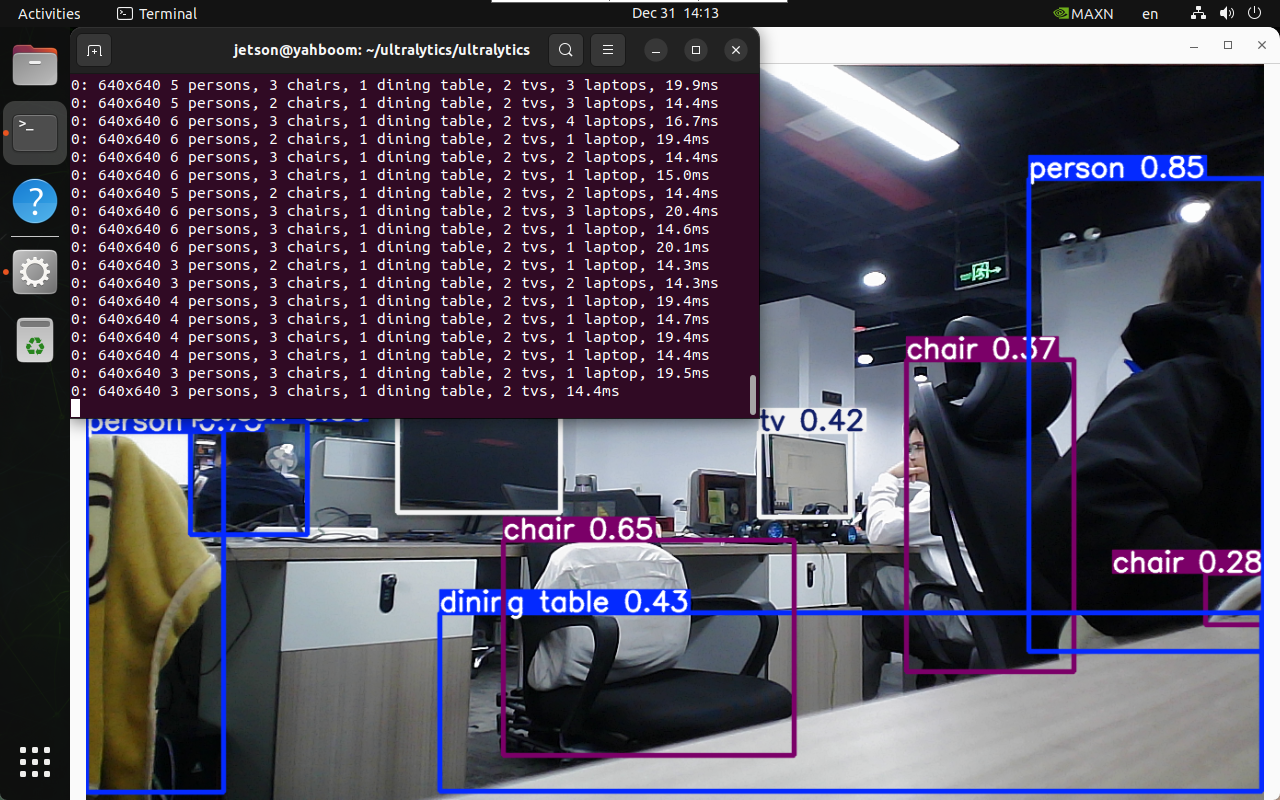The width and height of the screenshot is (1280, 800).
Task: Open a new tab in the terminal
Action: 94,50
